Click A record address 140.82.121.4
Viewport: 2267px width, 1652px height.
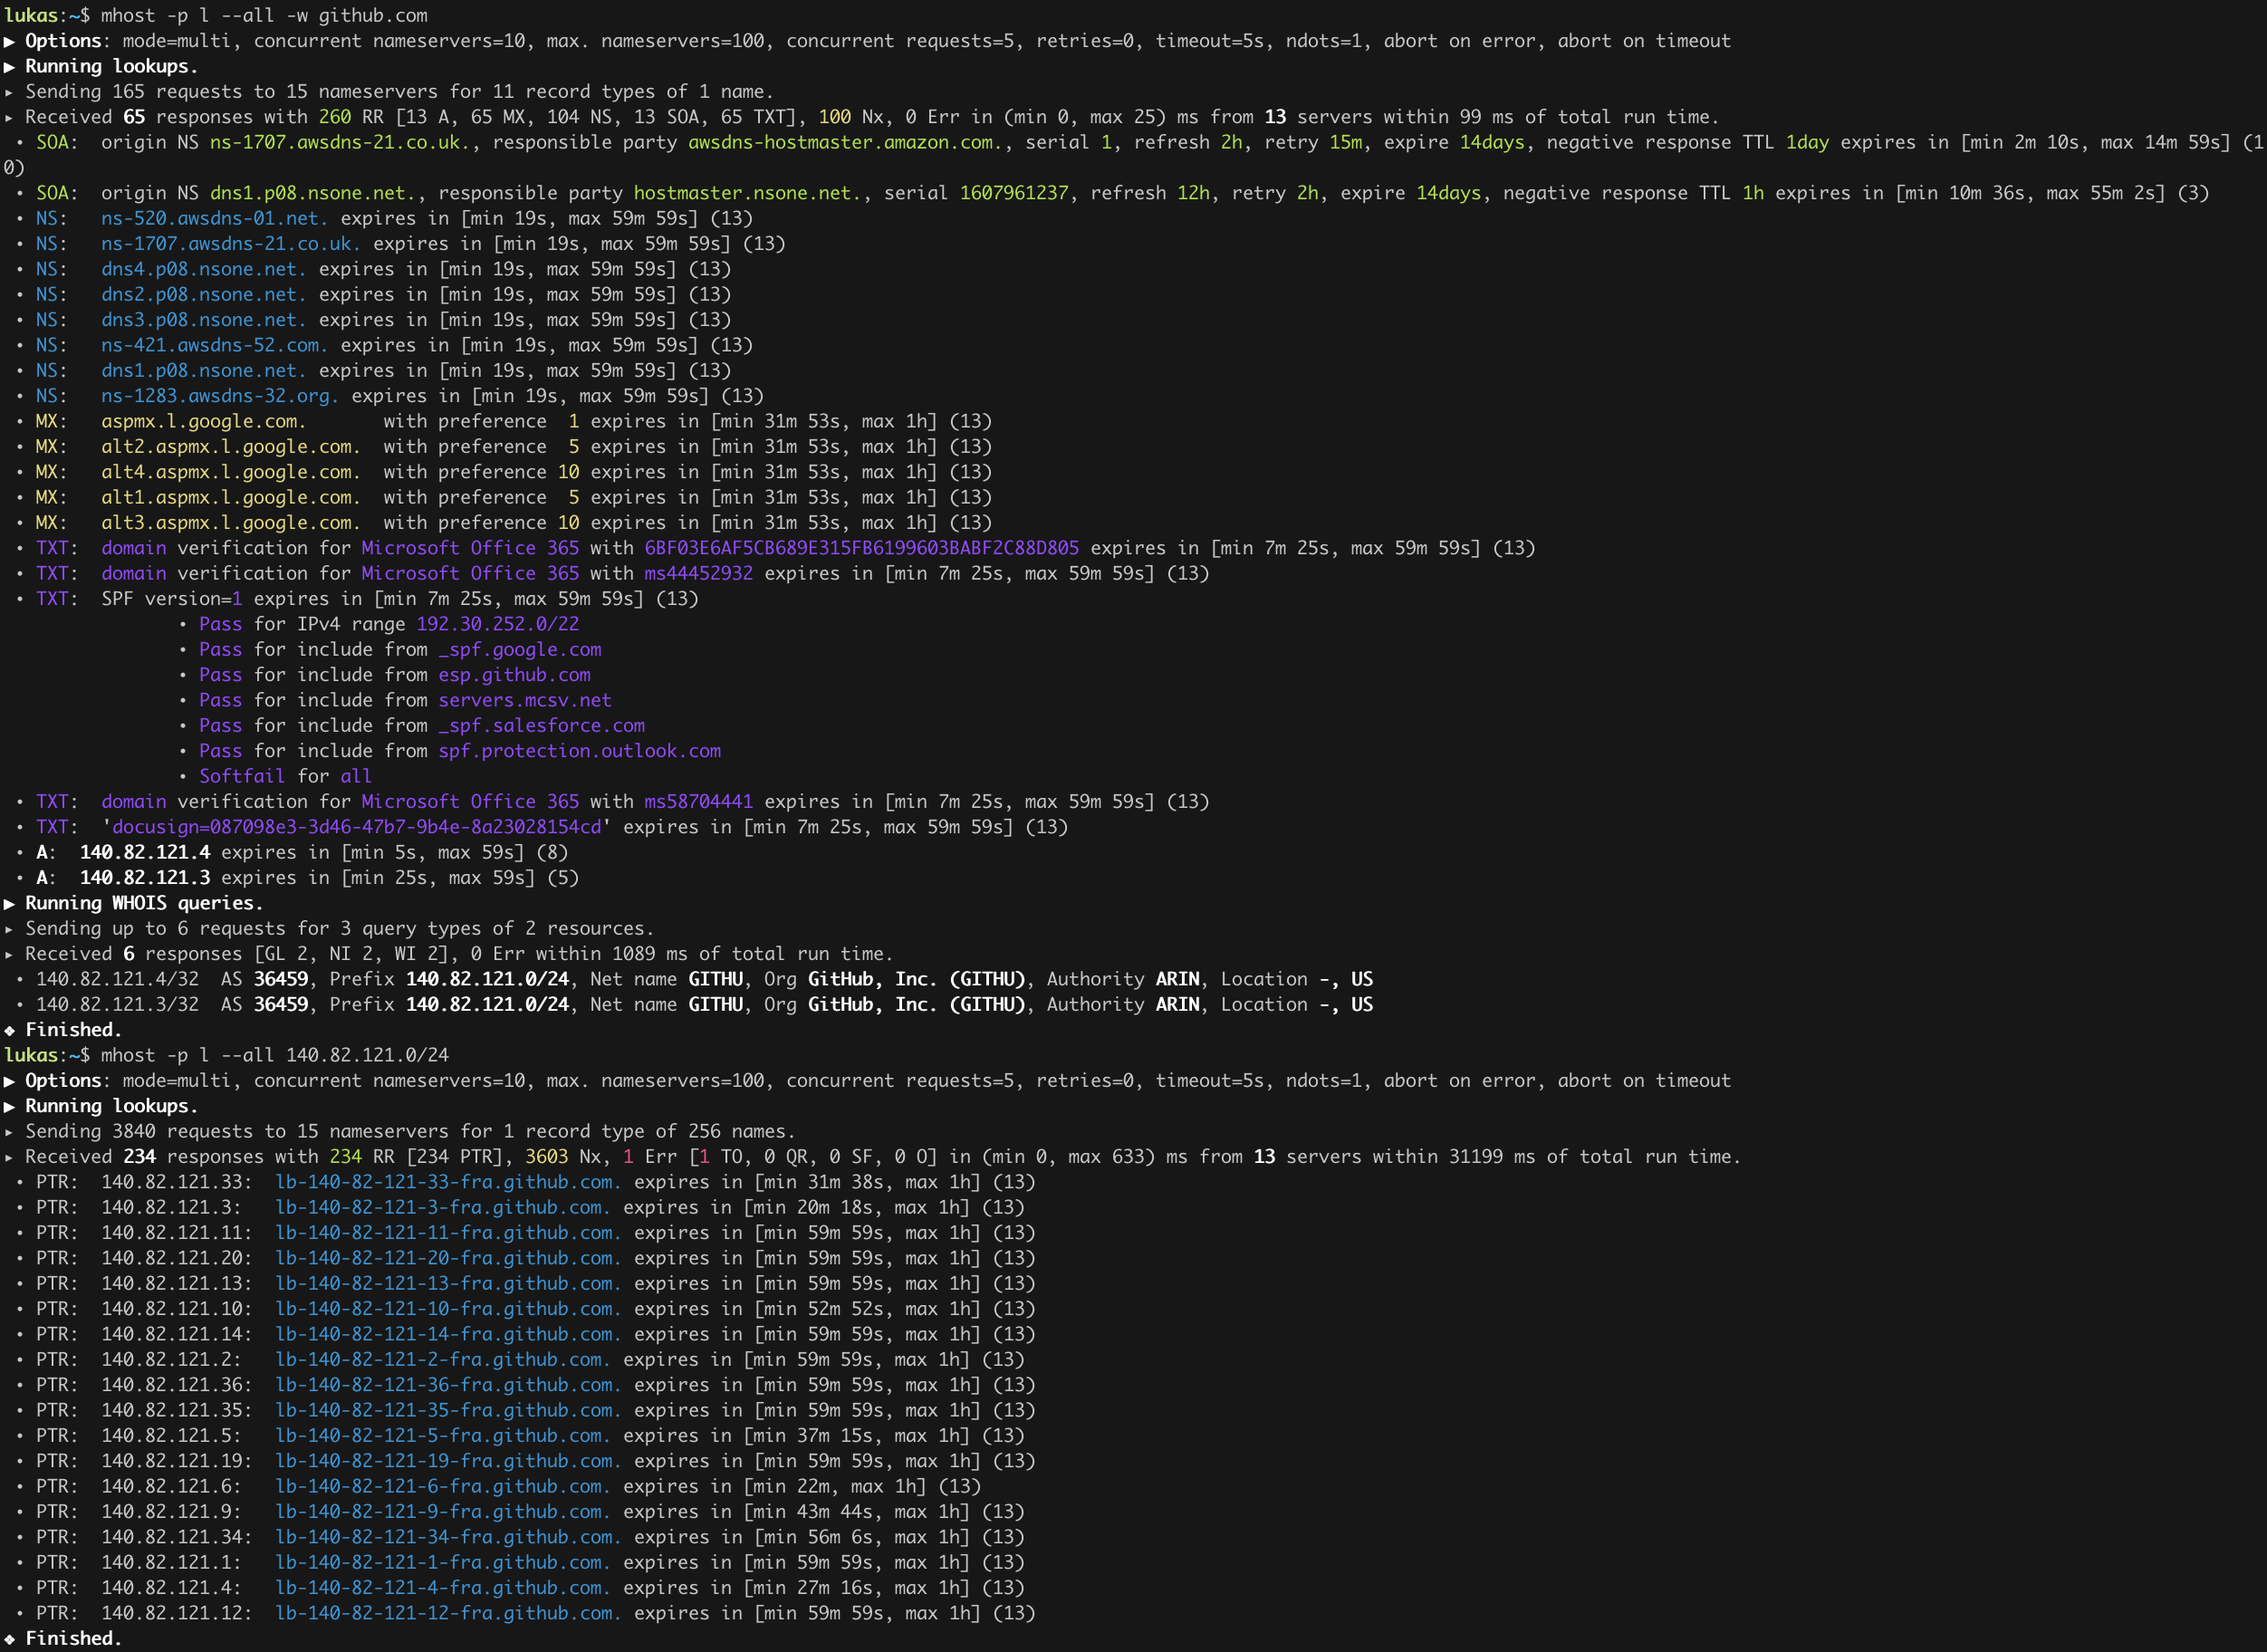pyautogui.click(x=145, y=852)
